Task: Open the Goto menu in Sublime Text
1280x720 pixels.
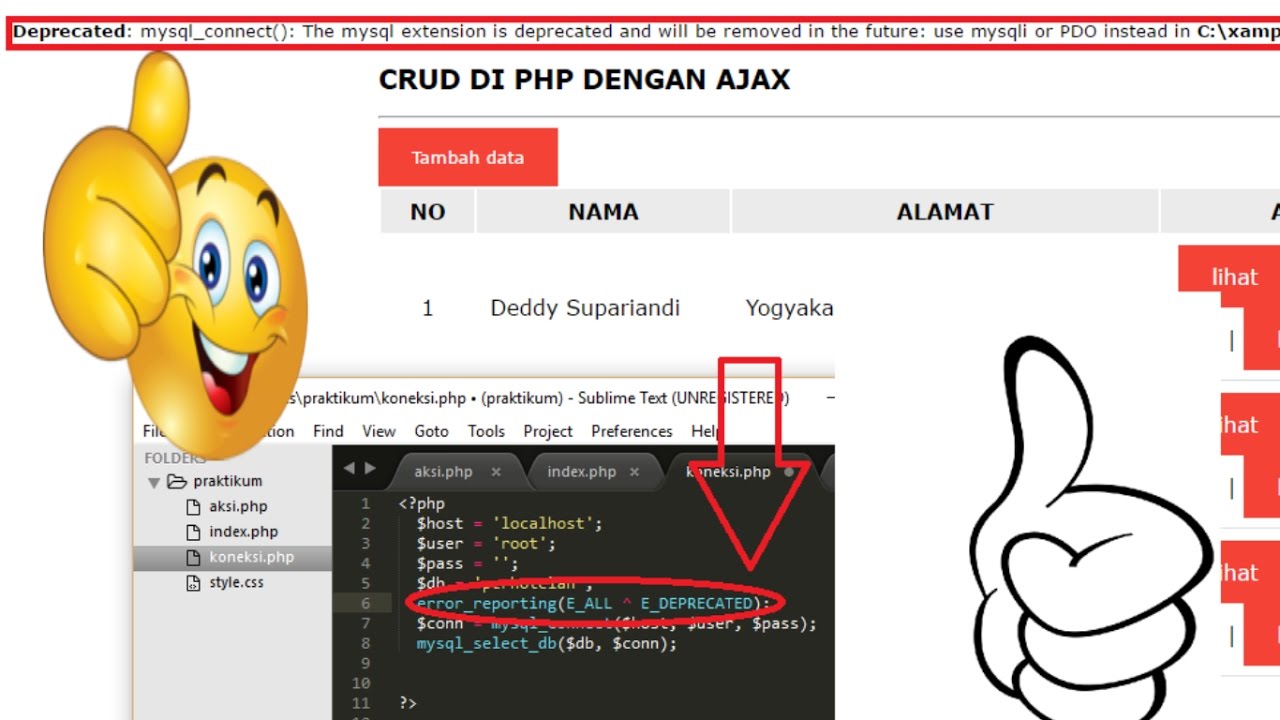Action: click(431, 431)
